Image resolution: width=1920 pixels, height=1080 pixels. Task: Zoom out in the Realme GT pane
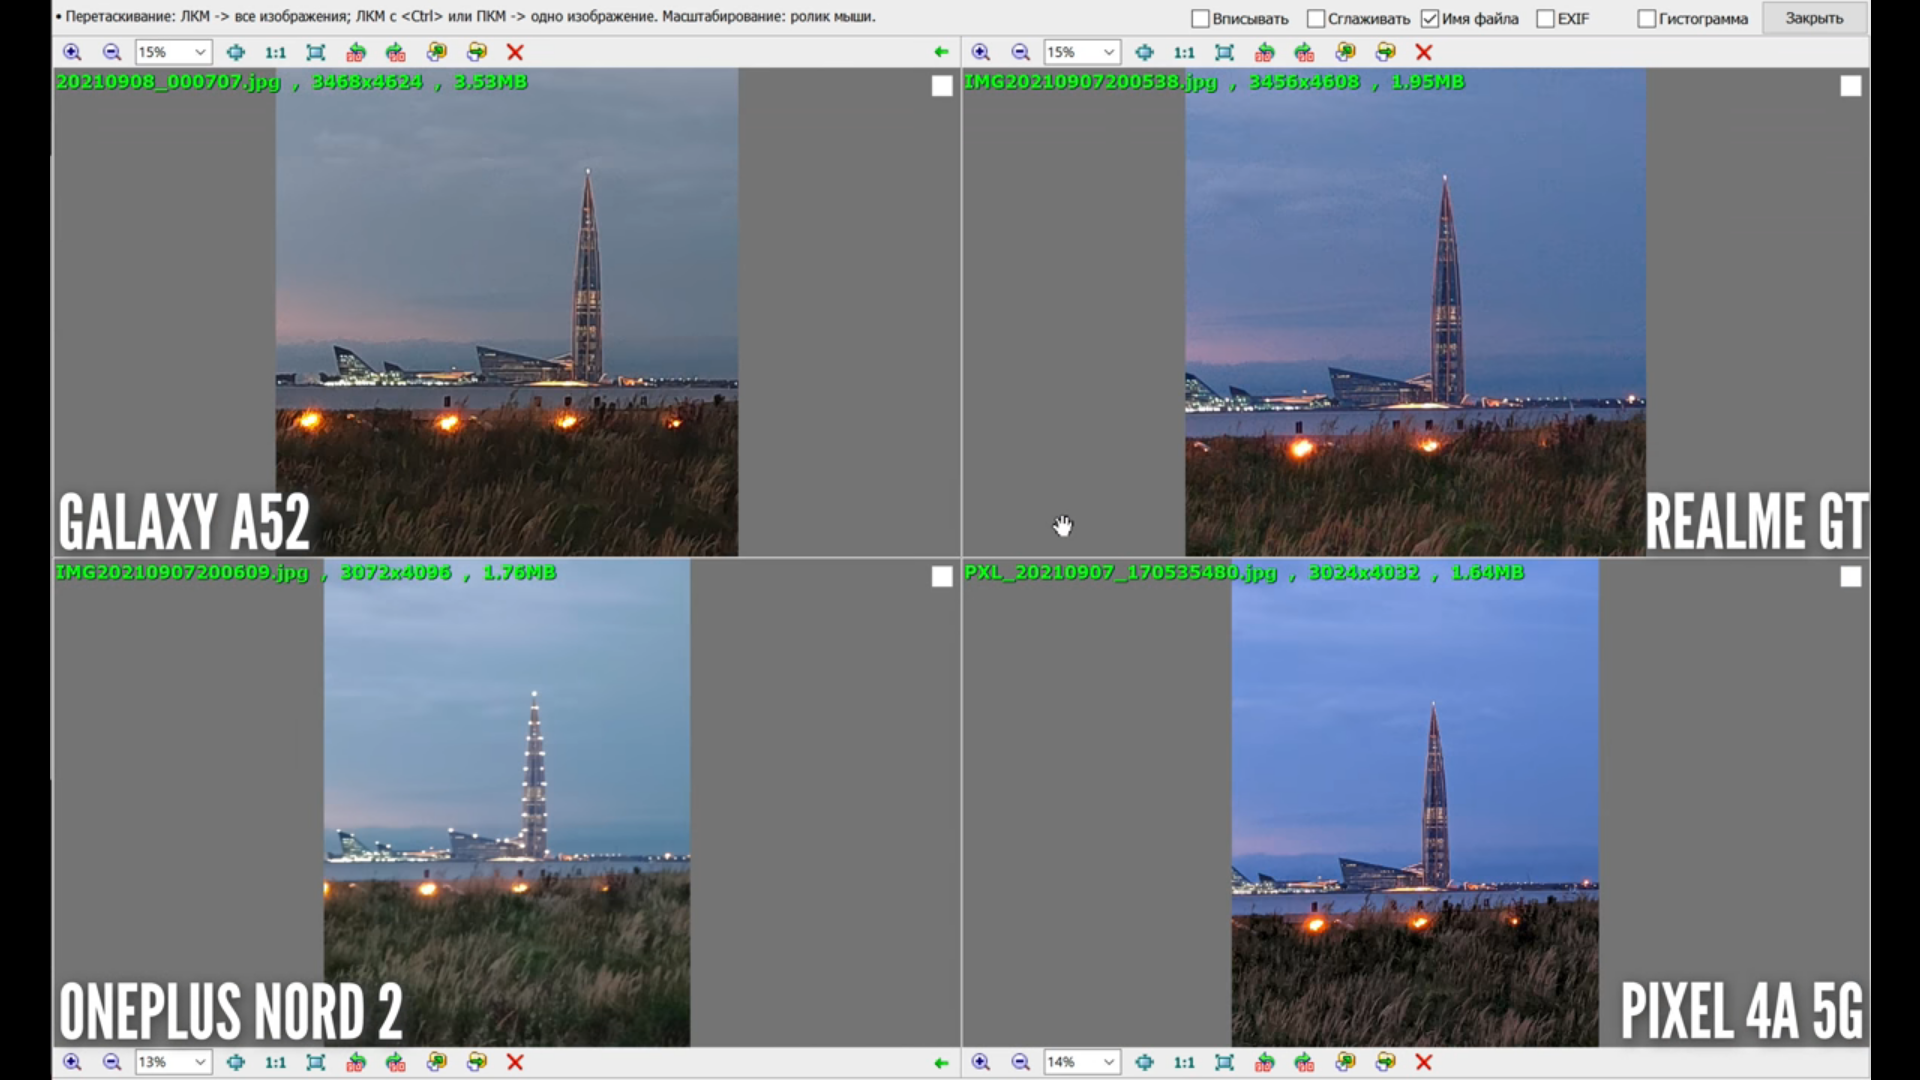pos(1021,52)
